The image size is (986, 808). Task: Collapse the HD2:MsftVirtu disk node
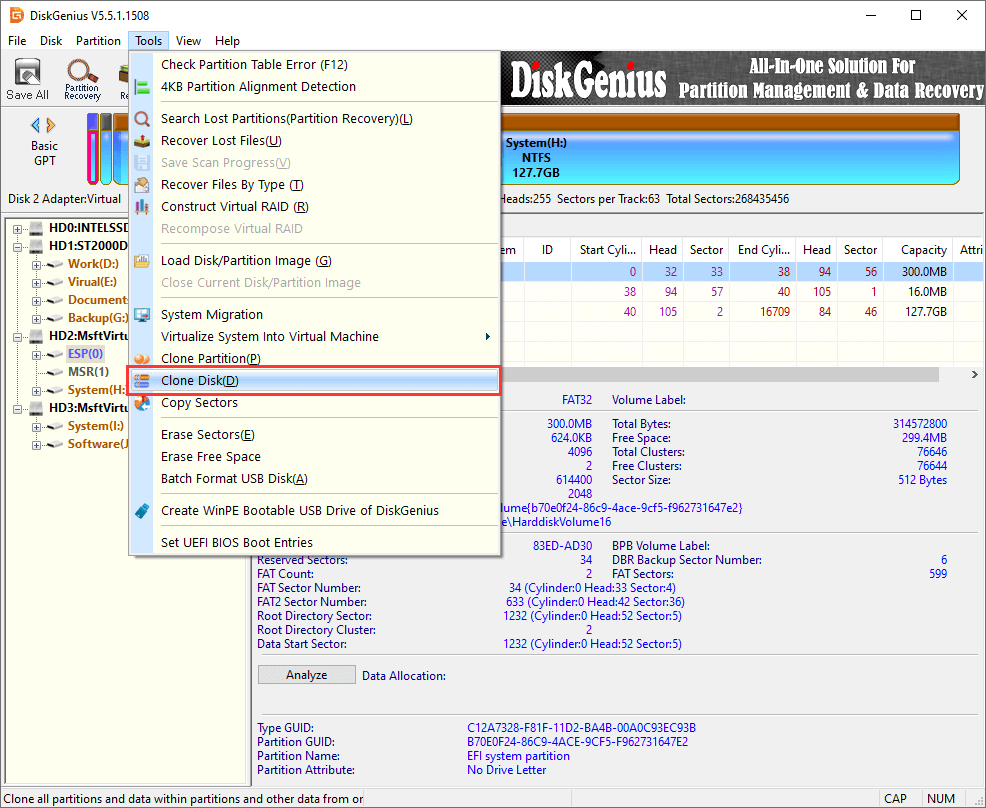18,337
